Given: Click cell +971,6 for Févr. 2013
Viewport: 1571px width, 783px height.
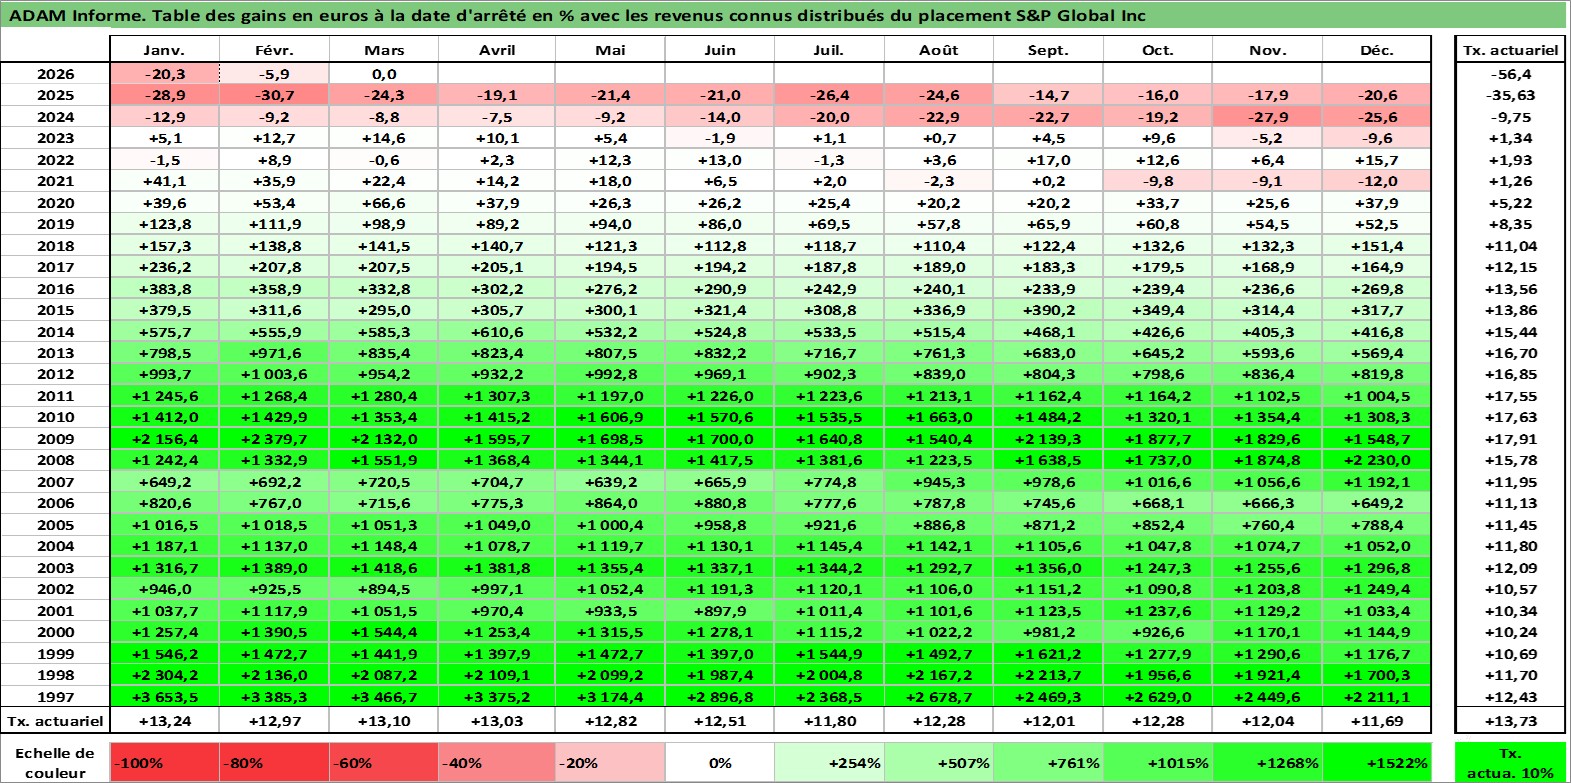Looking at the screenshot, I should (274, 353).
